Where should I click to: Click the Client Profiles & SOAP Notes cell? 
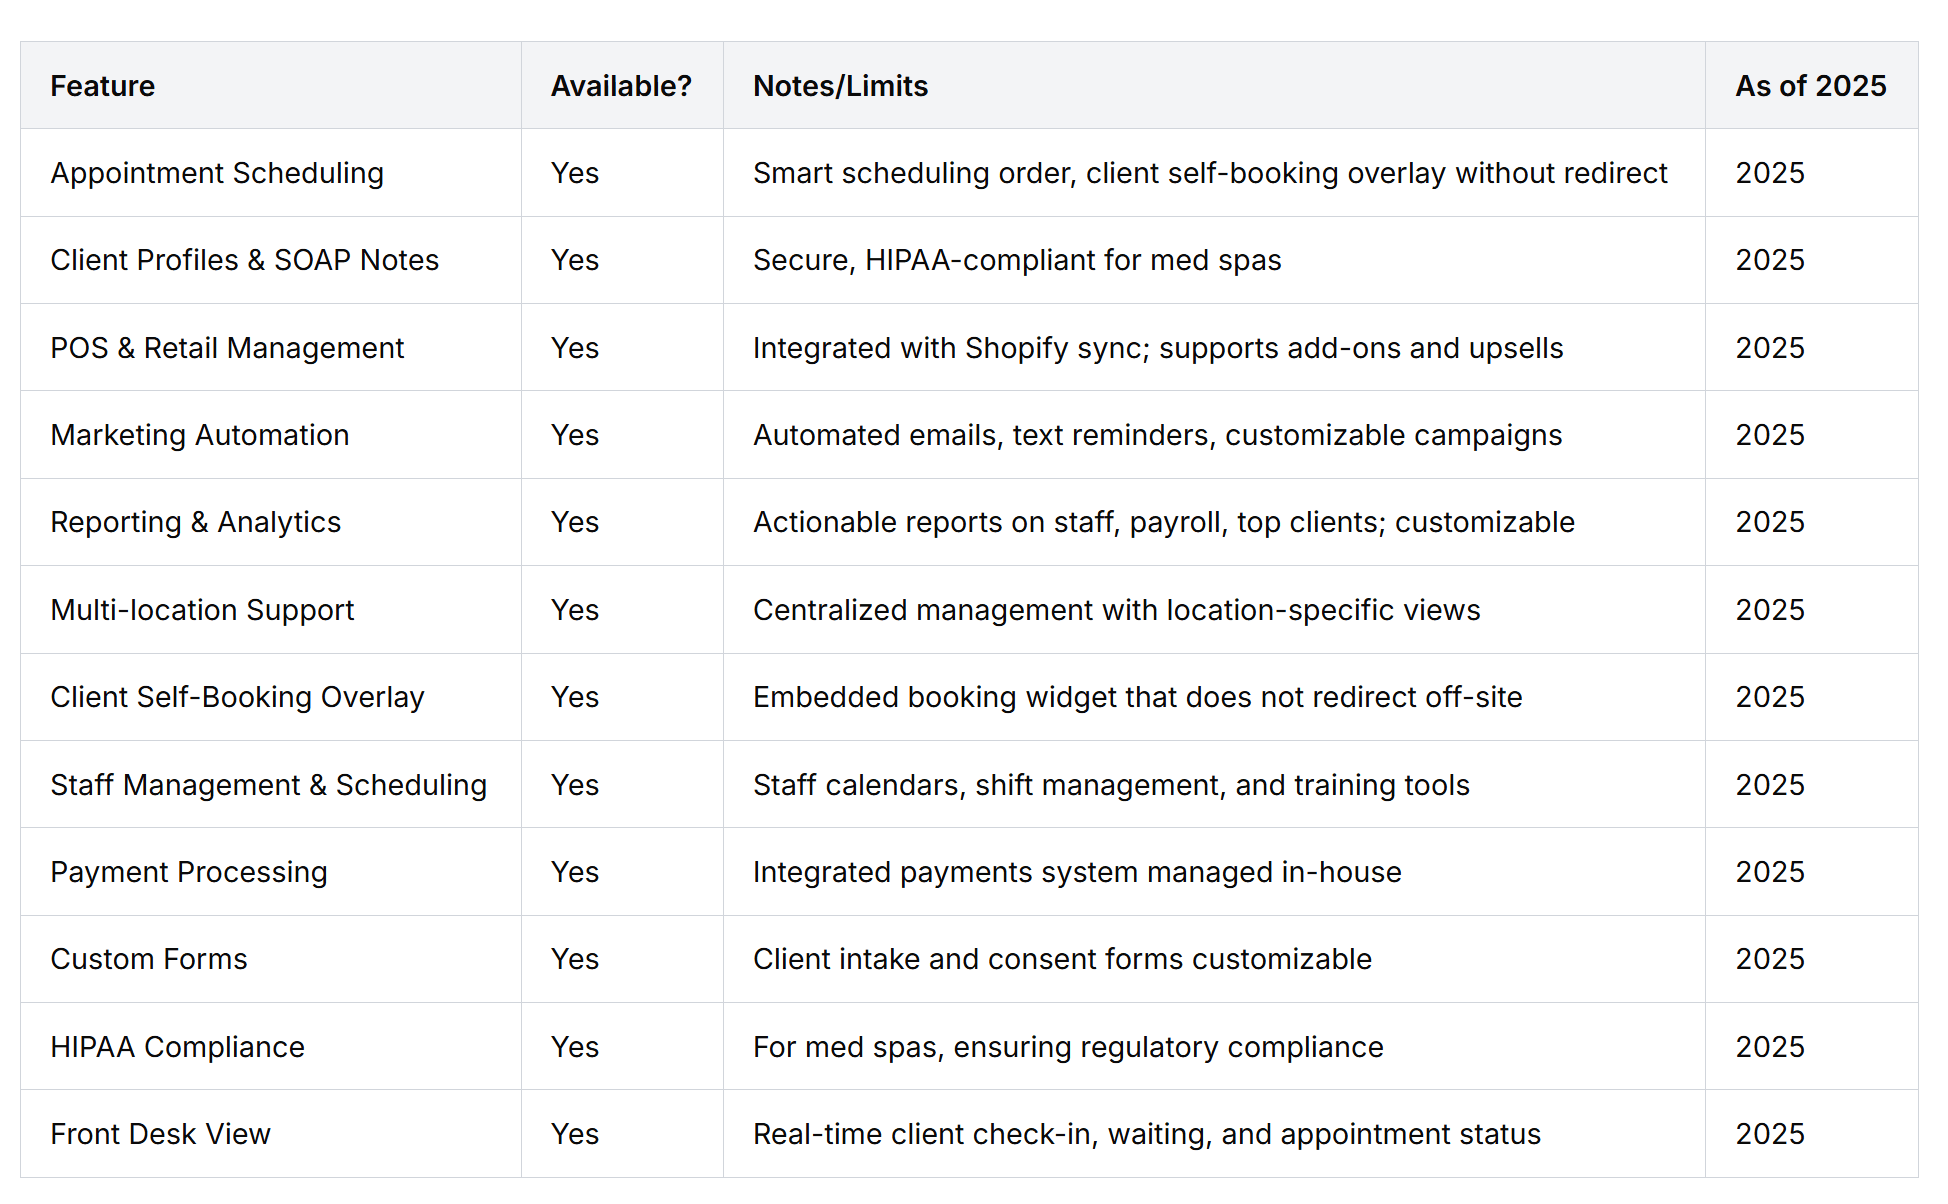[x=245, y=260]
